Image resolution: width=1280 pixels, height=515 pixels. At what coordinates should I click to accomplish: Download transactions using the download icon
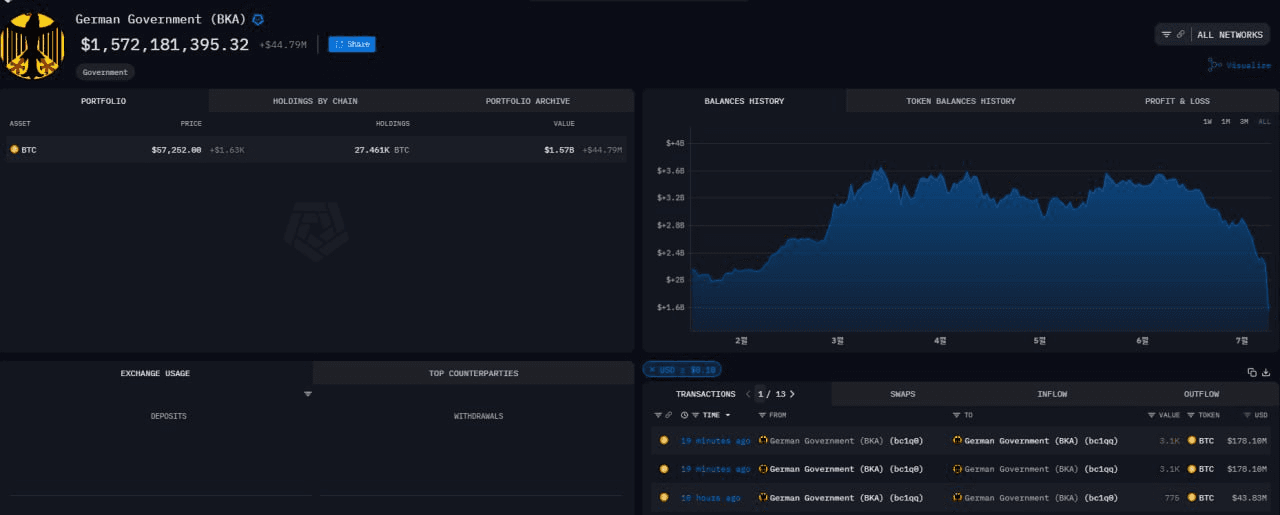click(1266, 372)
